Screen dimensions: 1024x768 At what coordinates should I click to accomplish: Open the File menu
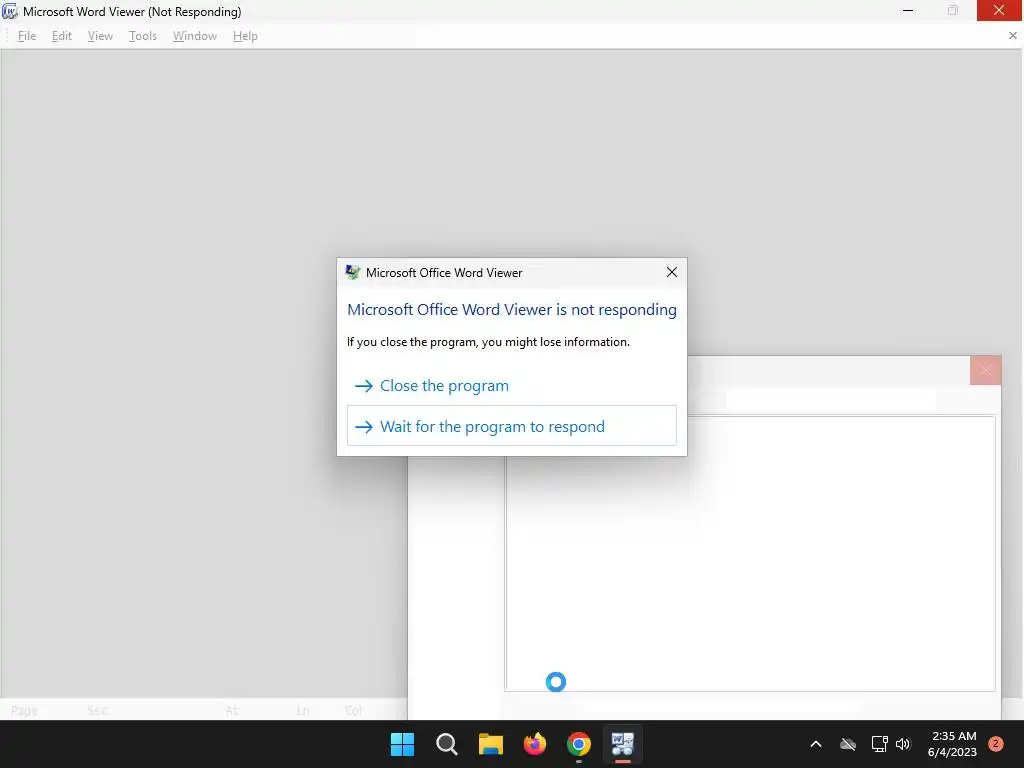tap(27, 36)
